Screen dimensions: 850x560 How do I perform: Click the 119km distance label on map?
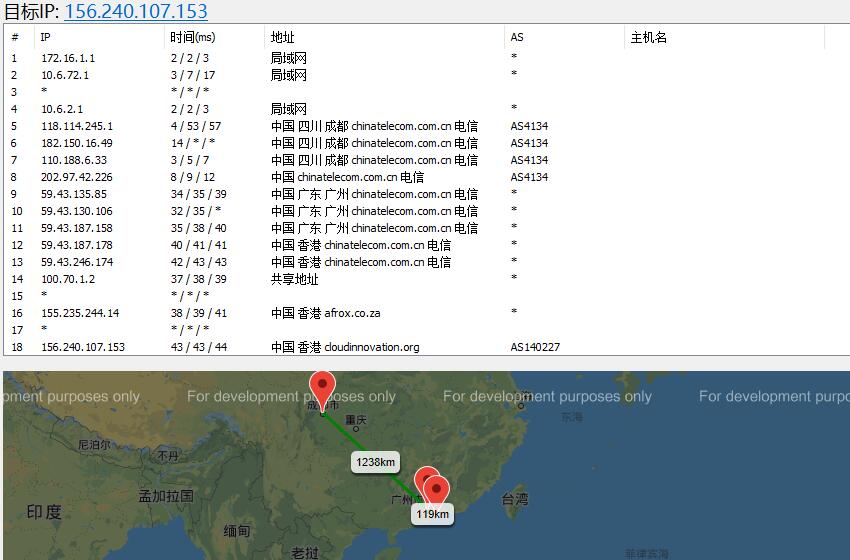click(x=433, y=514)
